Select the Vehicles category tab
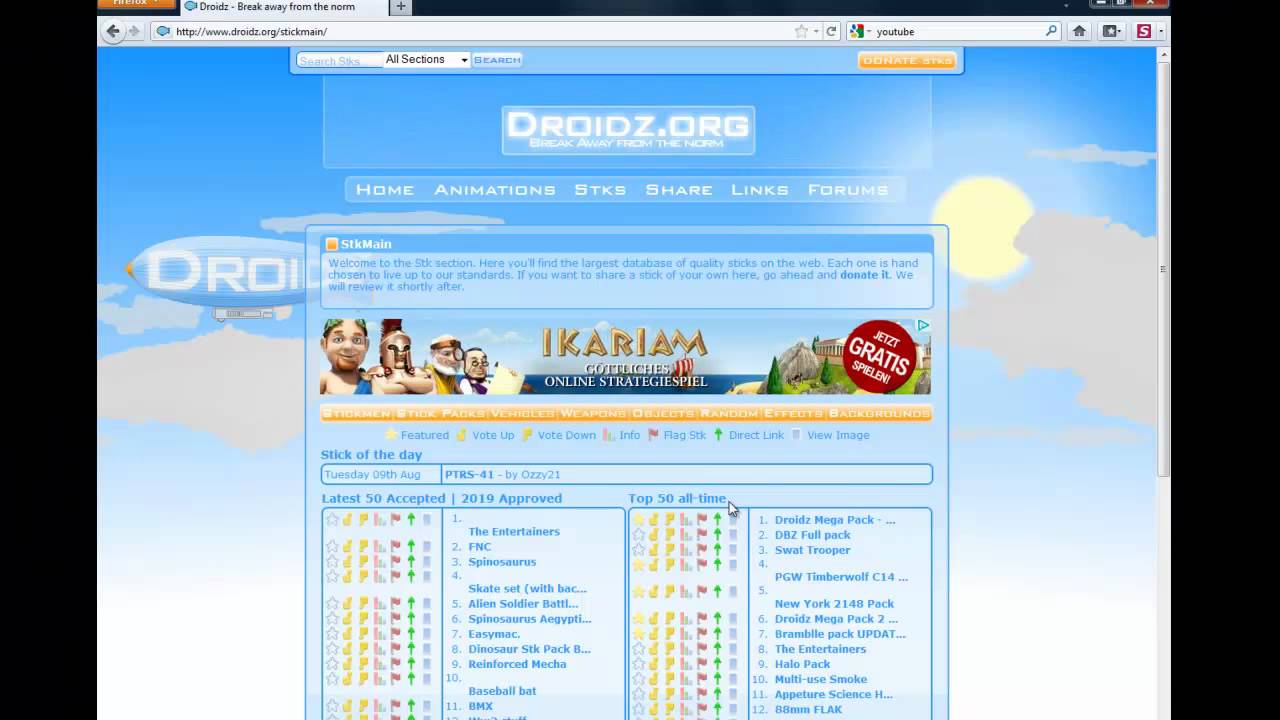1280x720 pixels. click(x=522, y=413)
